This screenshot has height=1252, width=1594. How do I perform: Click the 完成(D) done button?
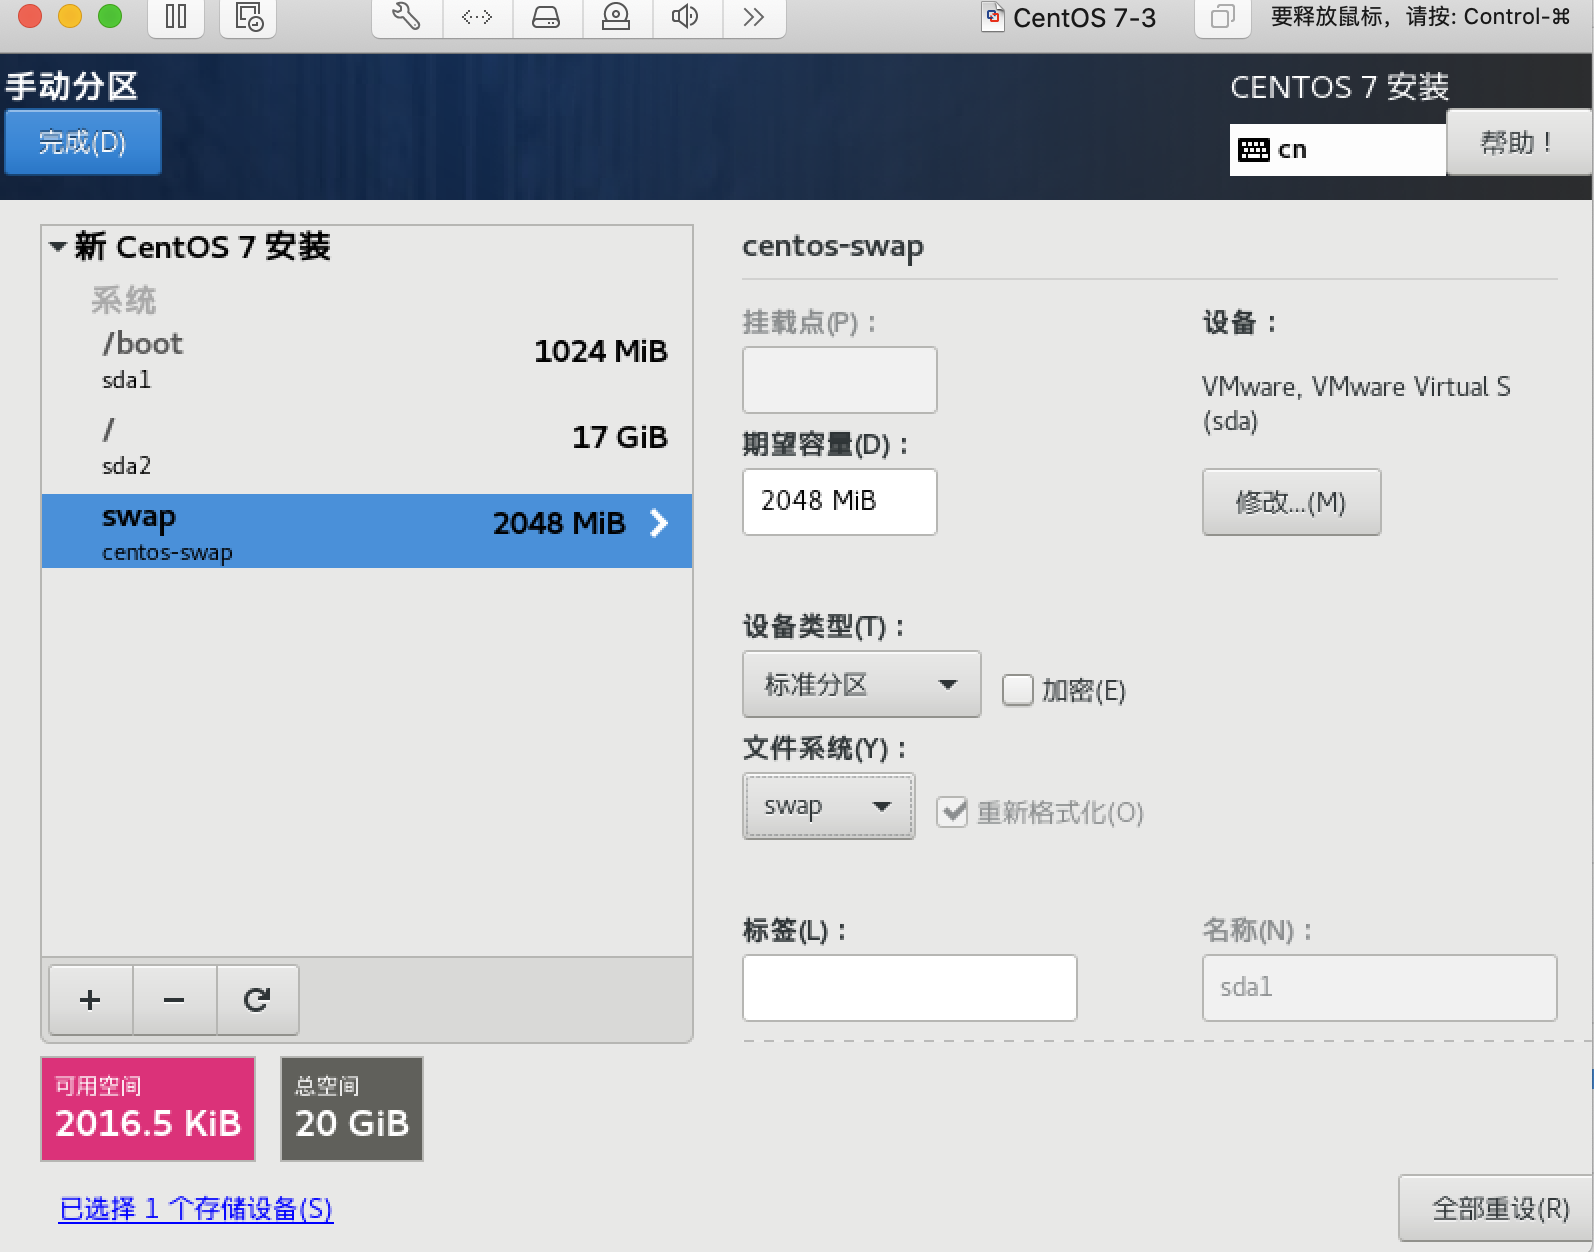pos(83,142)
